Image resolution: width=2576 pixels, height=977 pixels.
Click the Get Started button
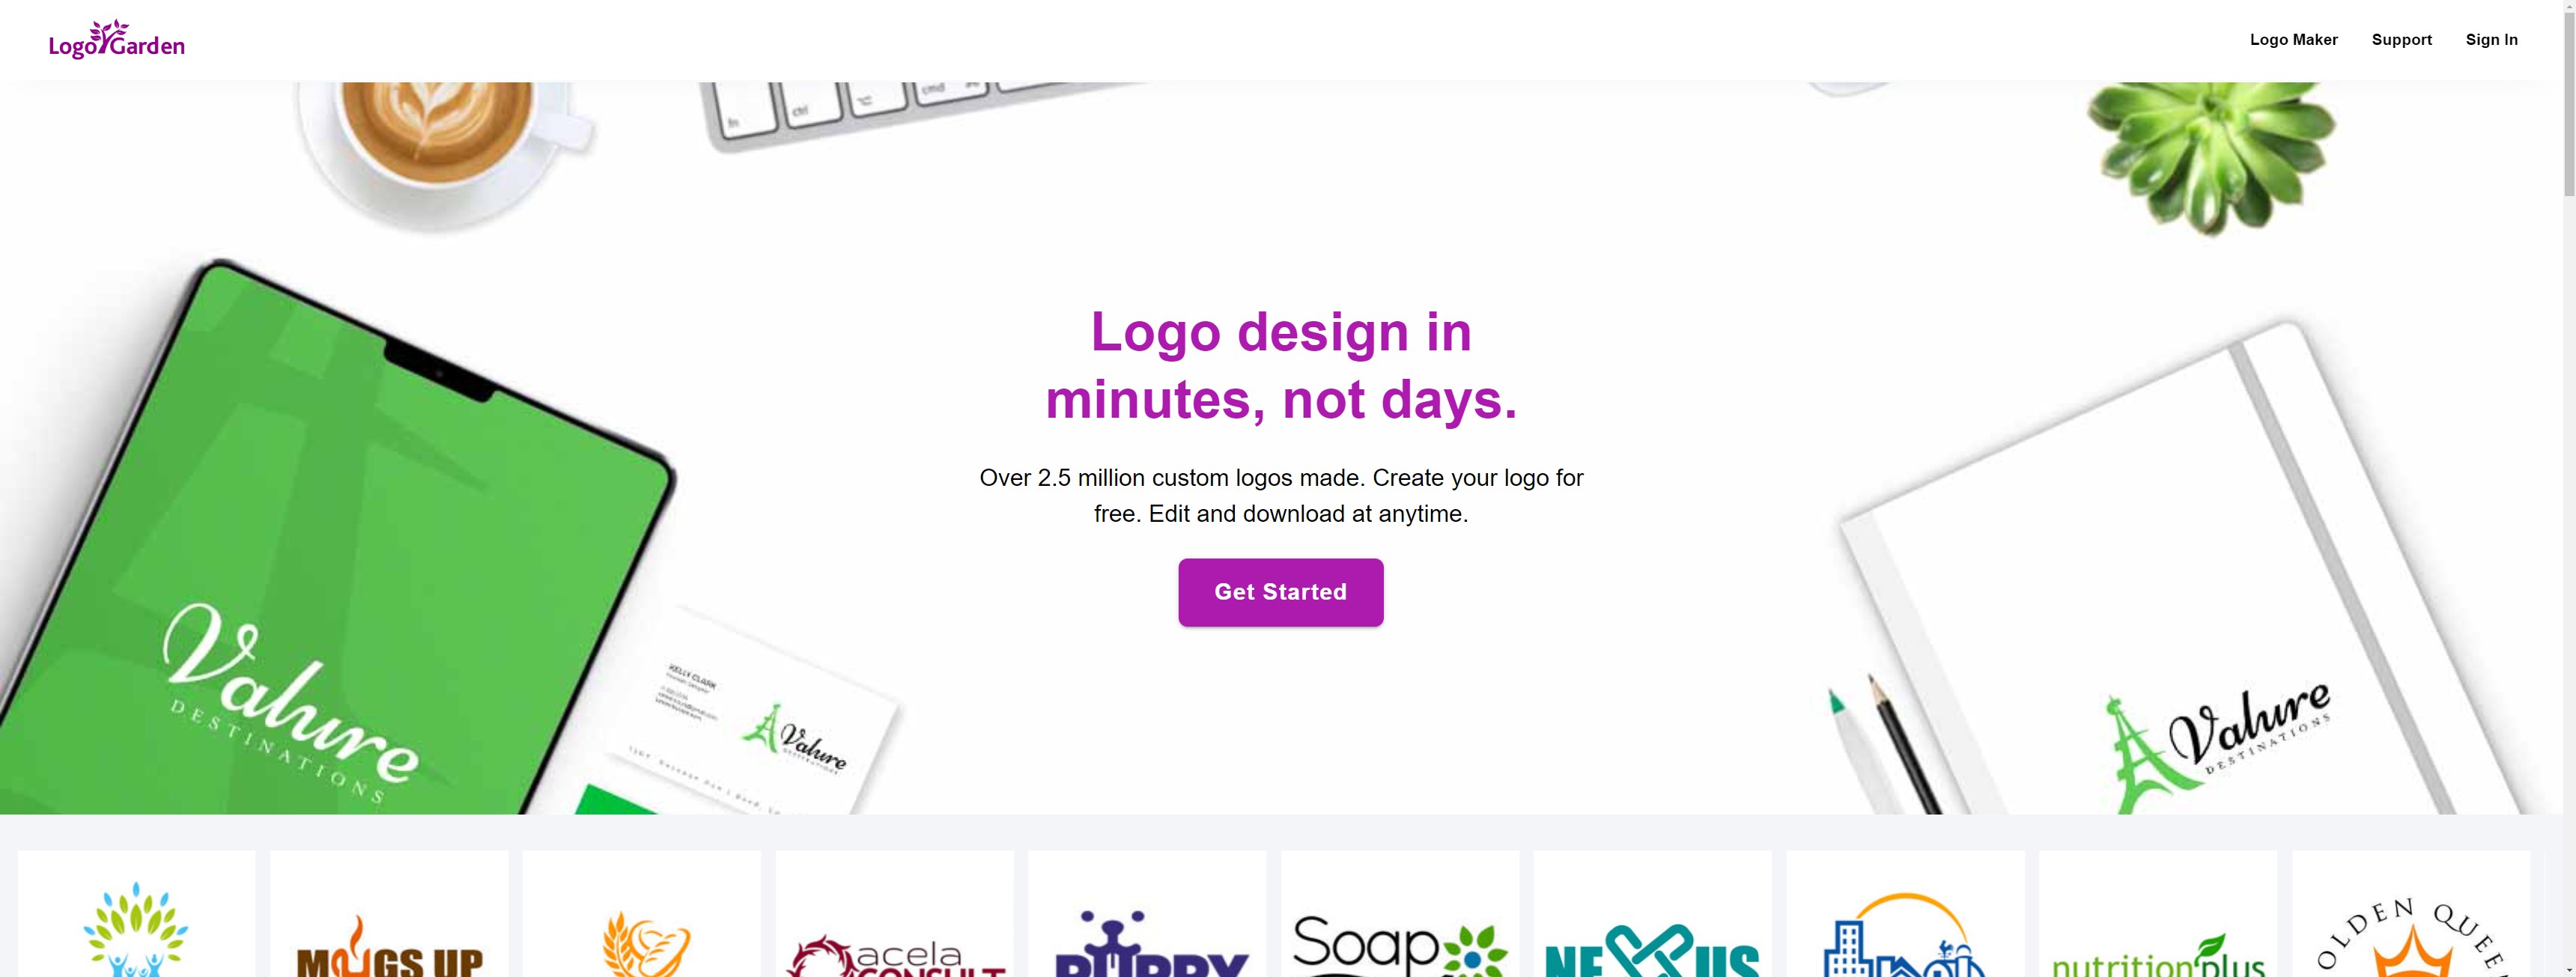[x=1280, y=592]
